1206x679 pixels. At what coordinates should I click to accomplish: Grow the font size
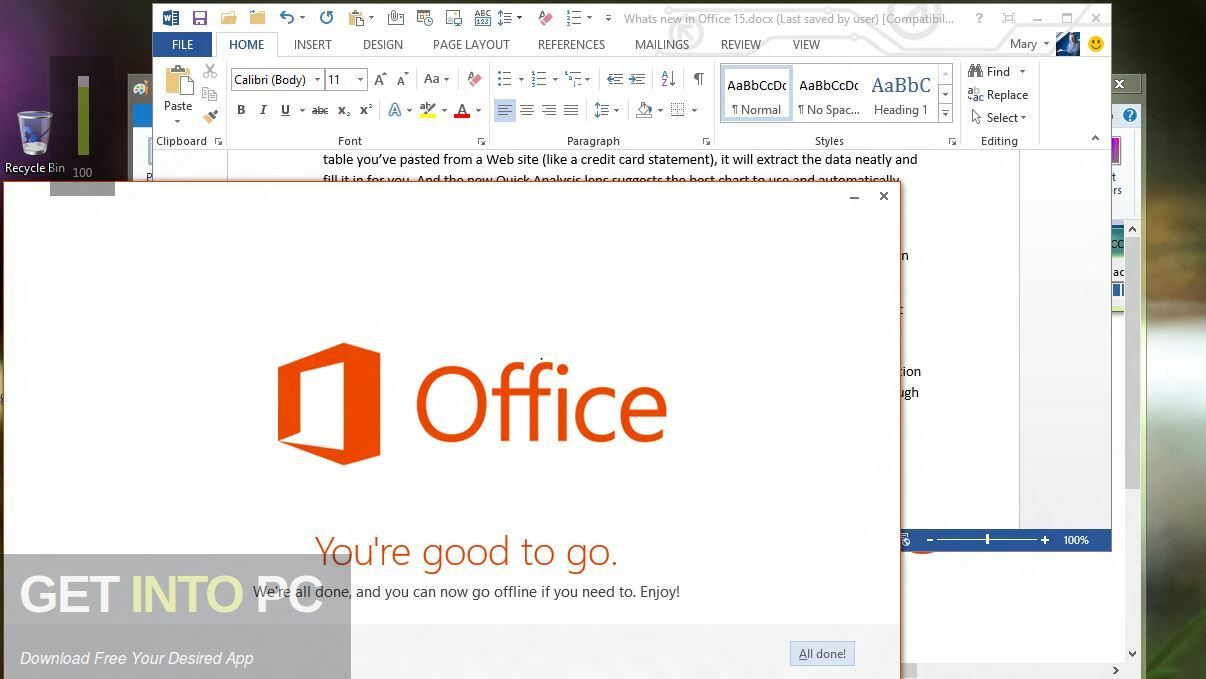pyautogui.click(x=380, y=79)
